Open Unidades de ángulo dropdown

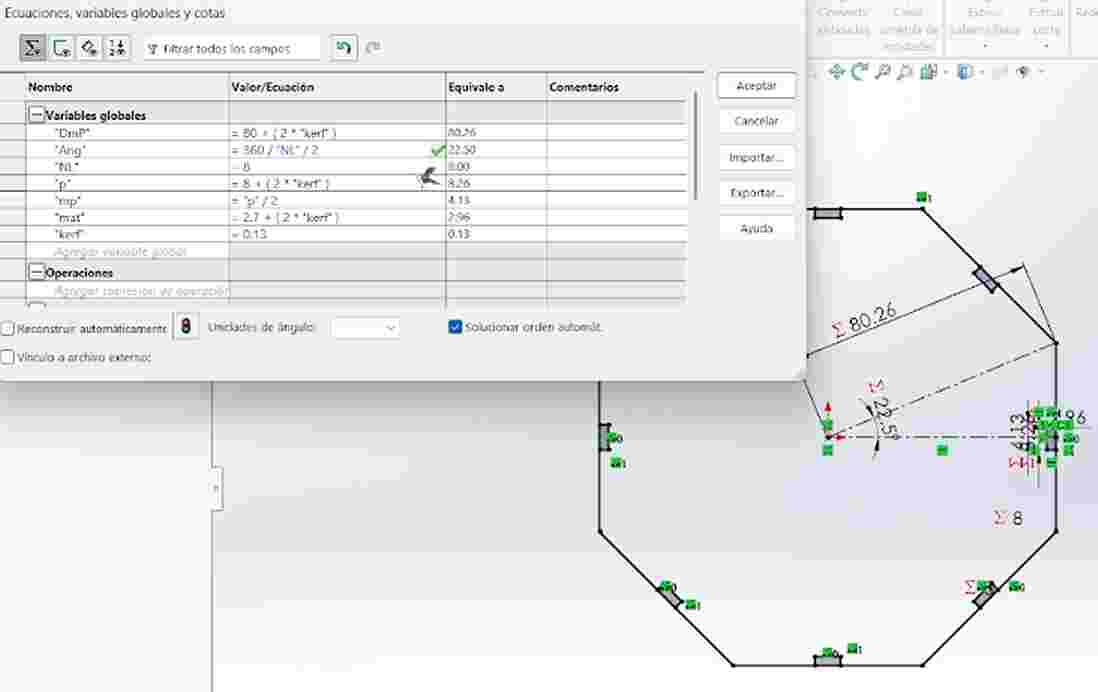click(x=365, y=327)
